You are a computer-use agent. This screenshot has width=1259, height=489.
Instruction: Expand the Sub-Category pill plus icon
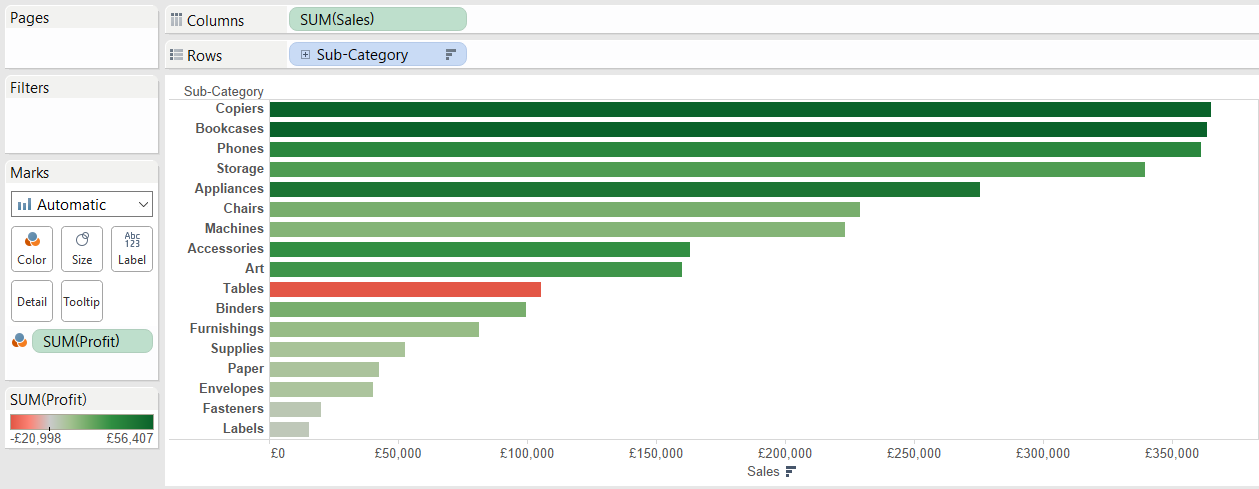pos(305,55)
